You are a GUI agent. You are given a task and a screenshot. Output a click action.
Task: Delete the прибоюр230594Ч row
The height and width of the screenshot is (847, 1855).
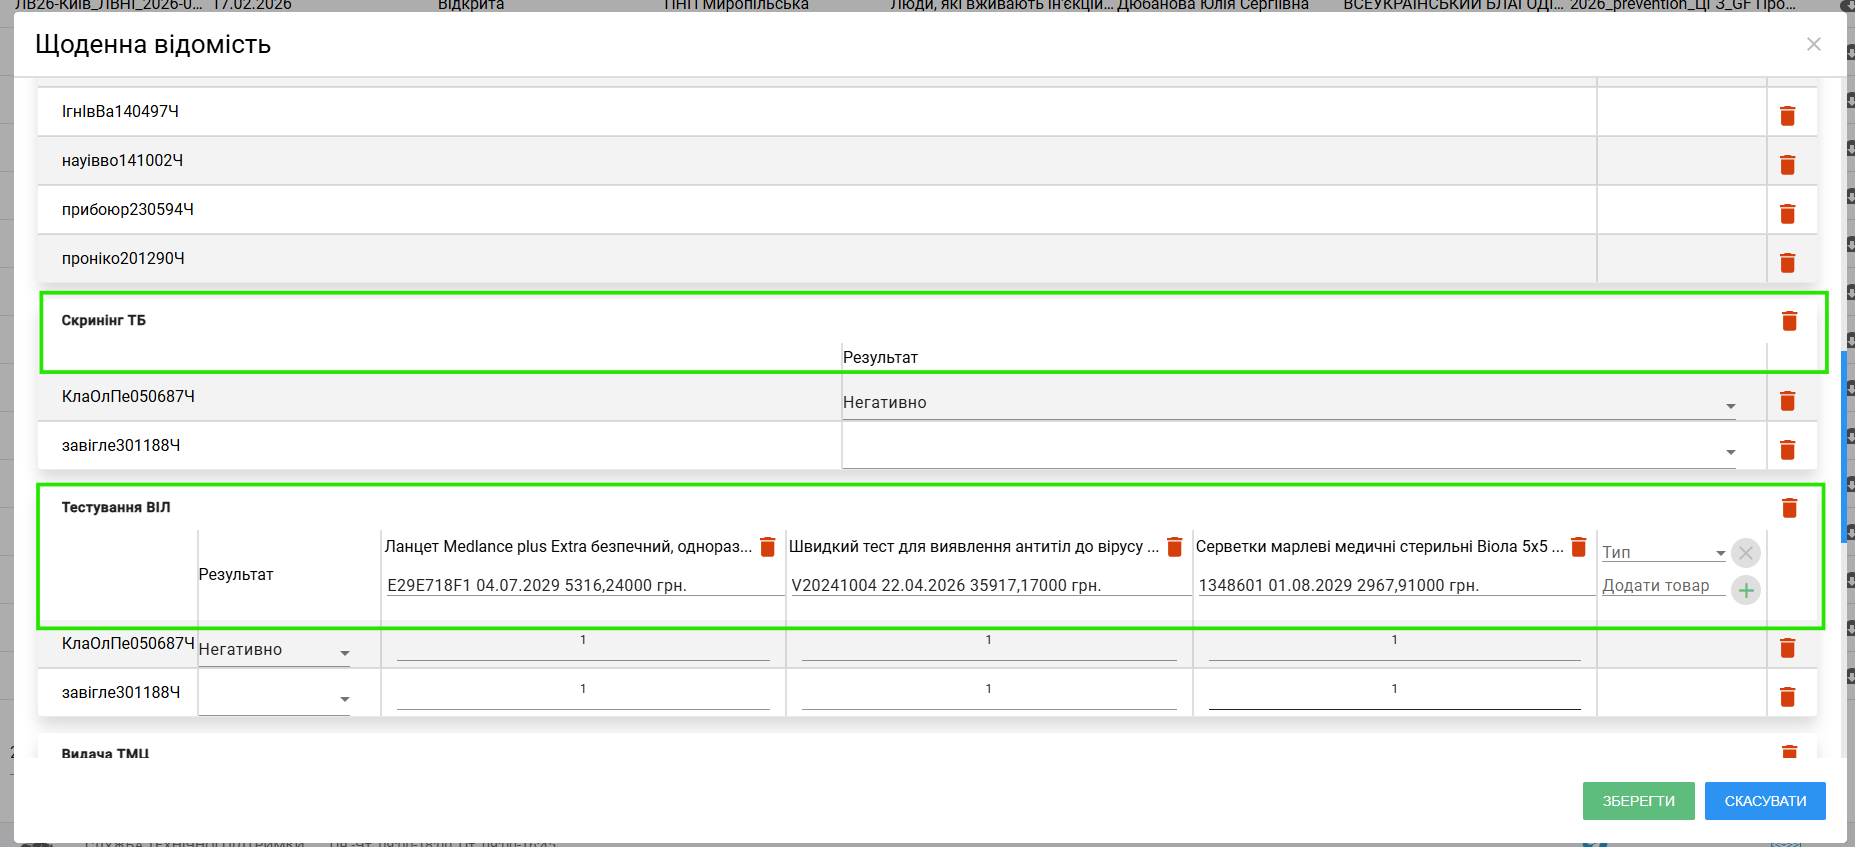[x=1787, y=214]
